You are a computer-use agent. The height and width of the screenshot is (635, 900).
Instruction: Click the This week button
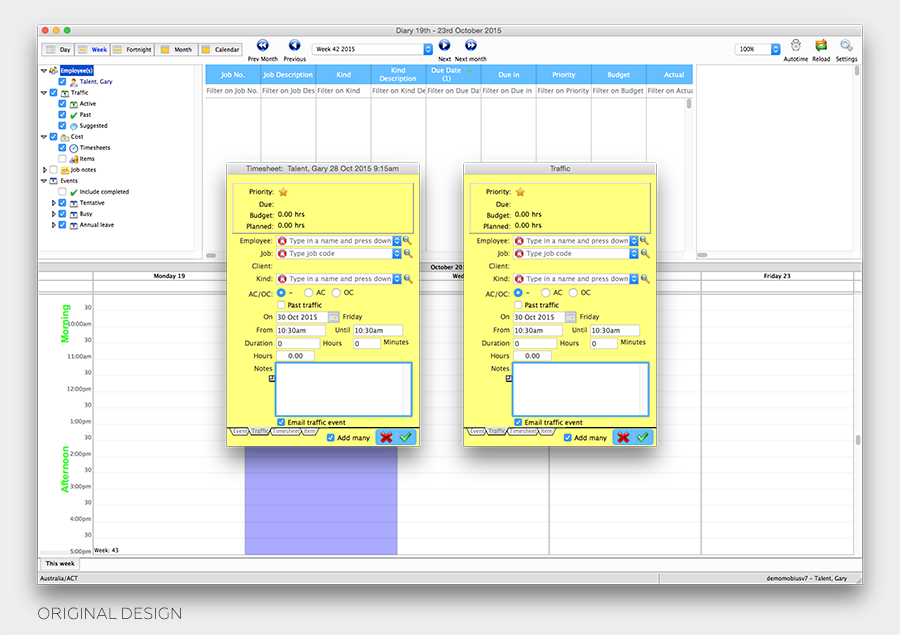pyautogui.click(x=60, y=564)
